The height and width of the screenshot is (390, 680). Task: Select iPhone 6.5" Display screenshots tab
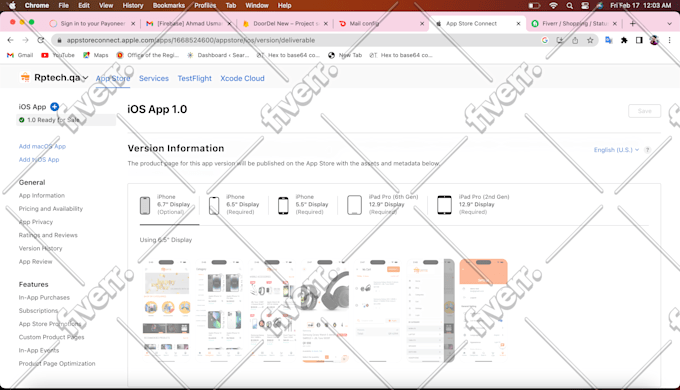tap(234, 204)
